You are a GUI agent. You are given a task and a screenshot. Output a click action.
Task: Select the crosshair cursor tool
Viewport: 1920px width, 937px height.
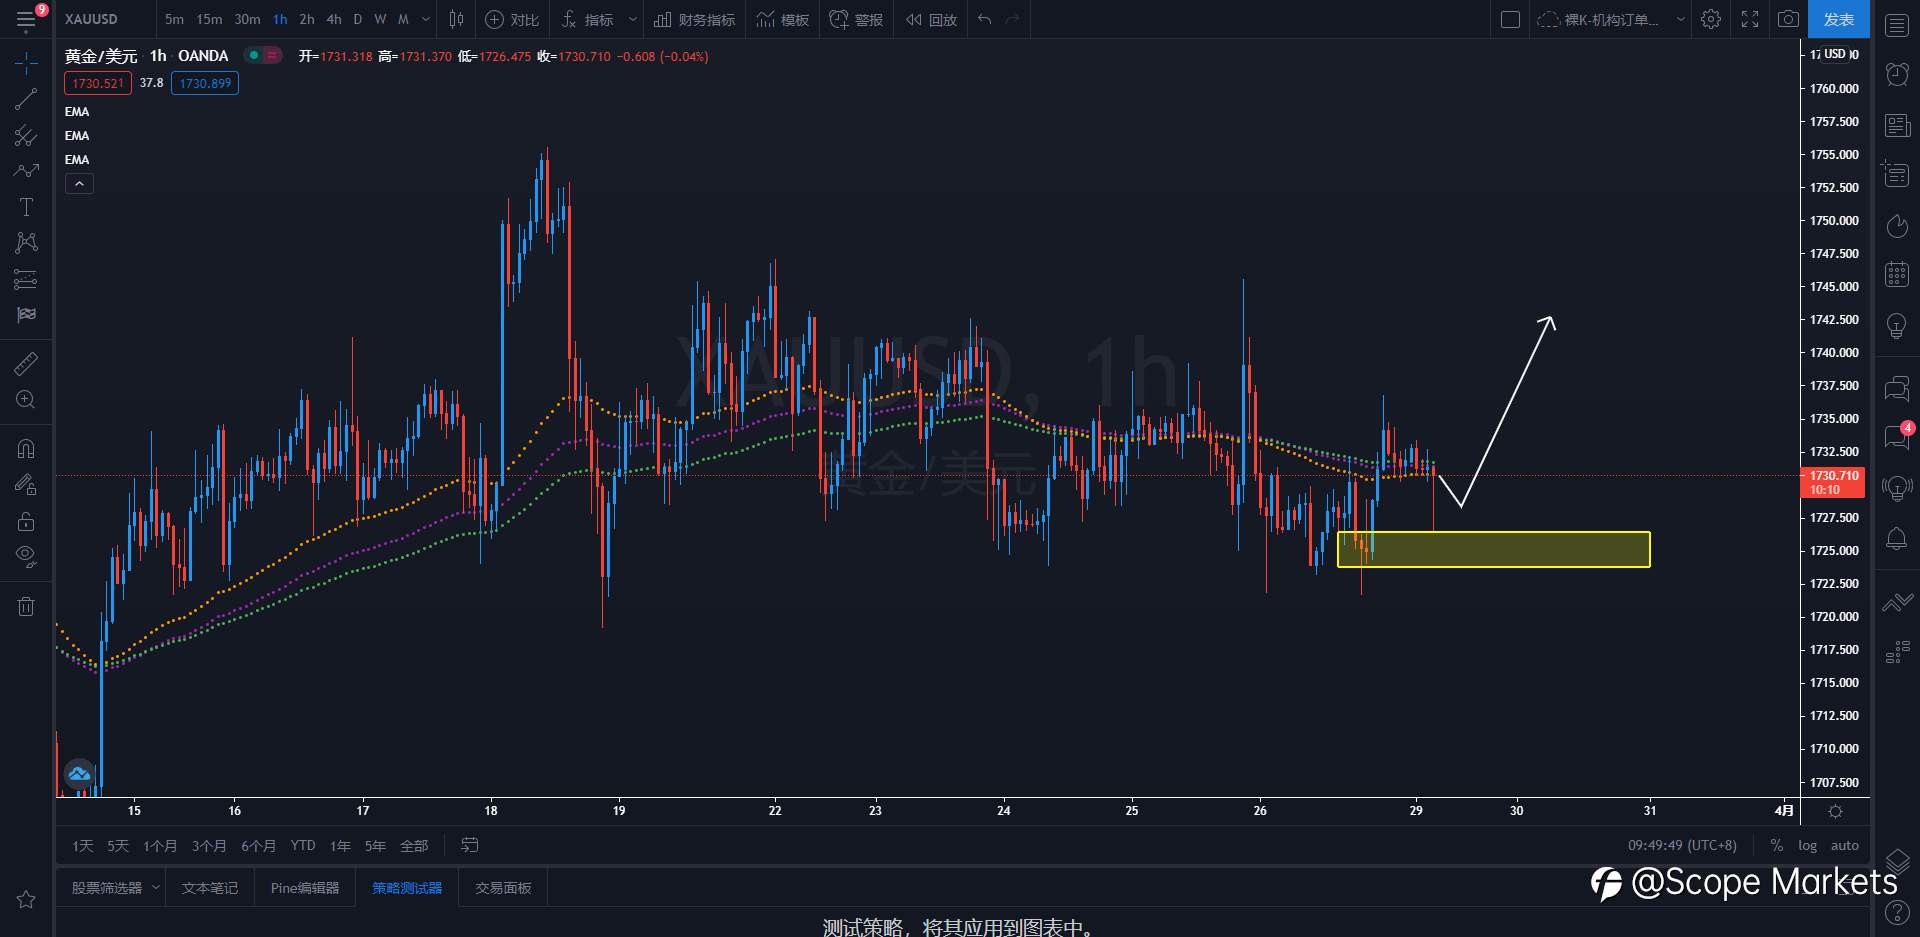tap(26, 63)
